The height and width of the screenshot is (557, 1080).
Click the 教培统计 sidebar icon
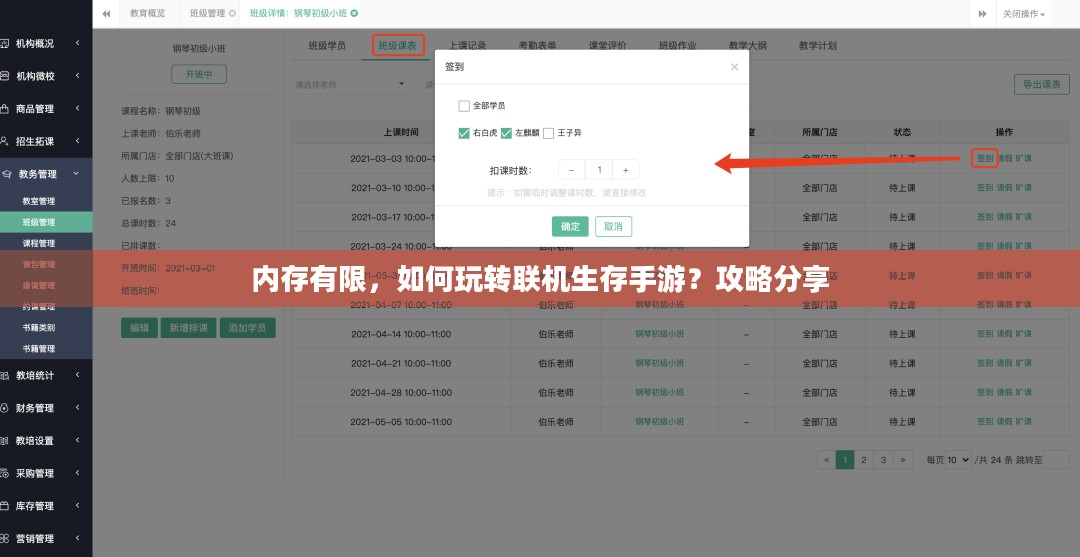pos(4,375)
